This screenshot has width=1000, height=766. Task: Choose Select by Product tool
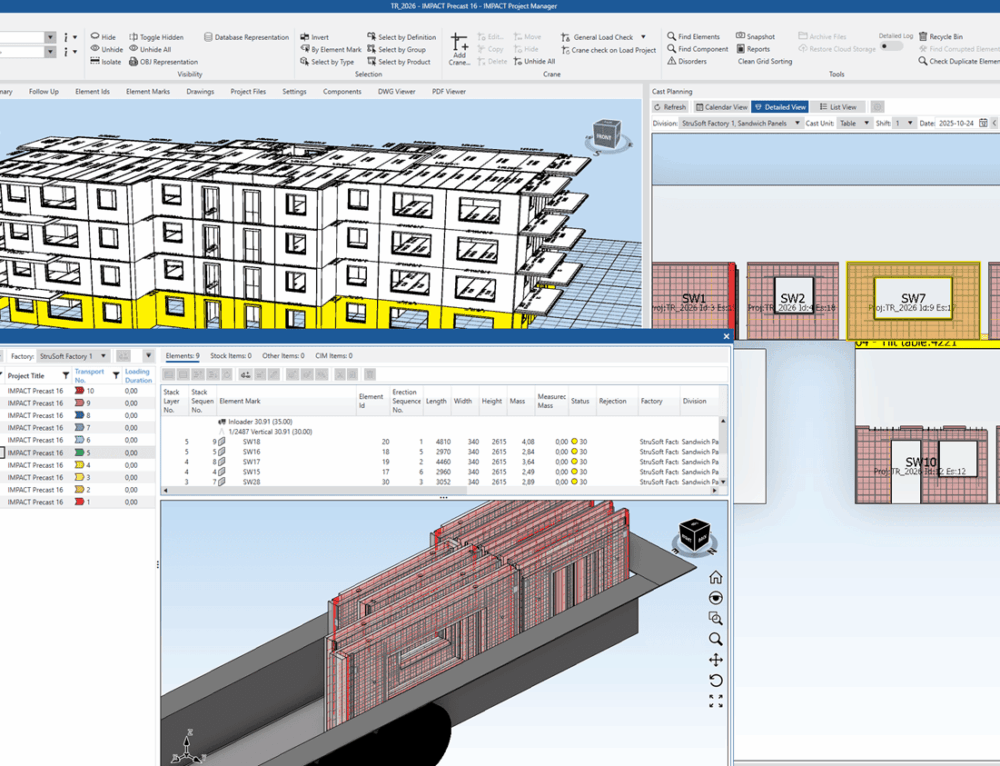click(399, 62)
